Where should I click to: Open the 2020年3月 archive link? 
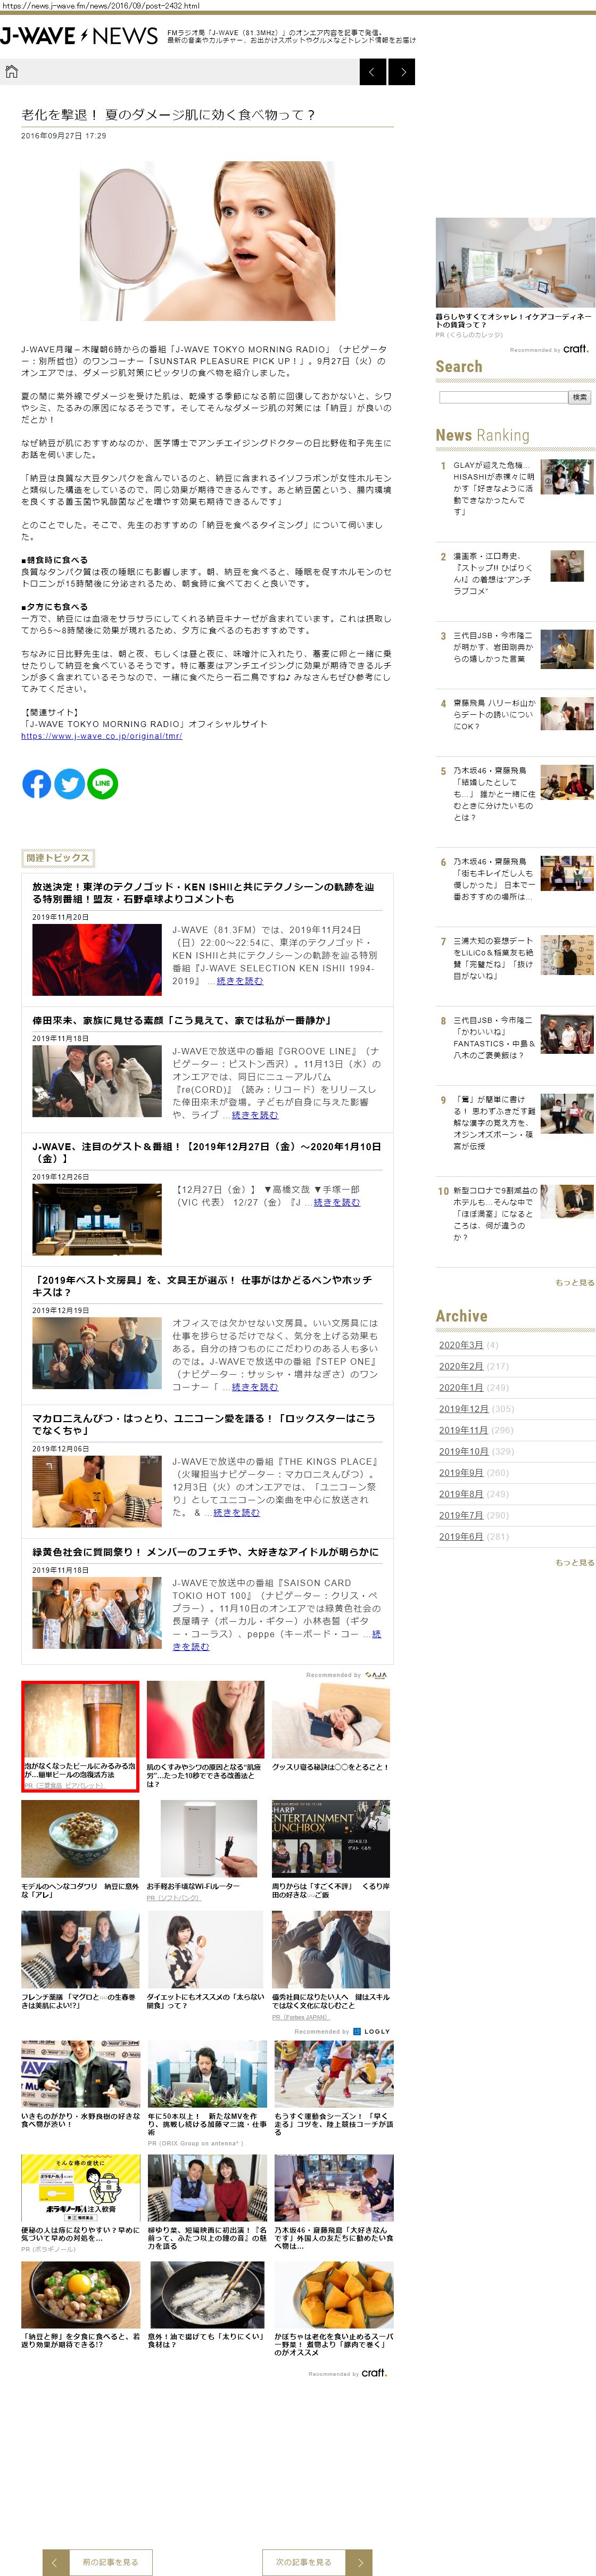click(x=461, y=1345)
